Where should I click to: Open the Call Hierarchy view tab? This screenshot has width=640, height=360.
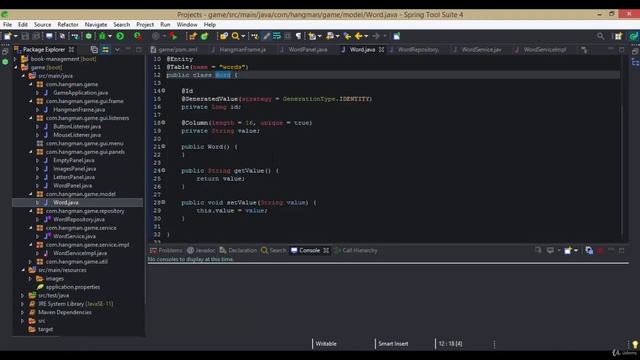(x=356, y=250)
